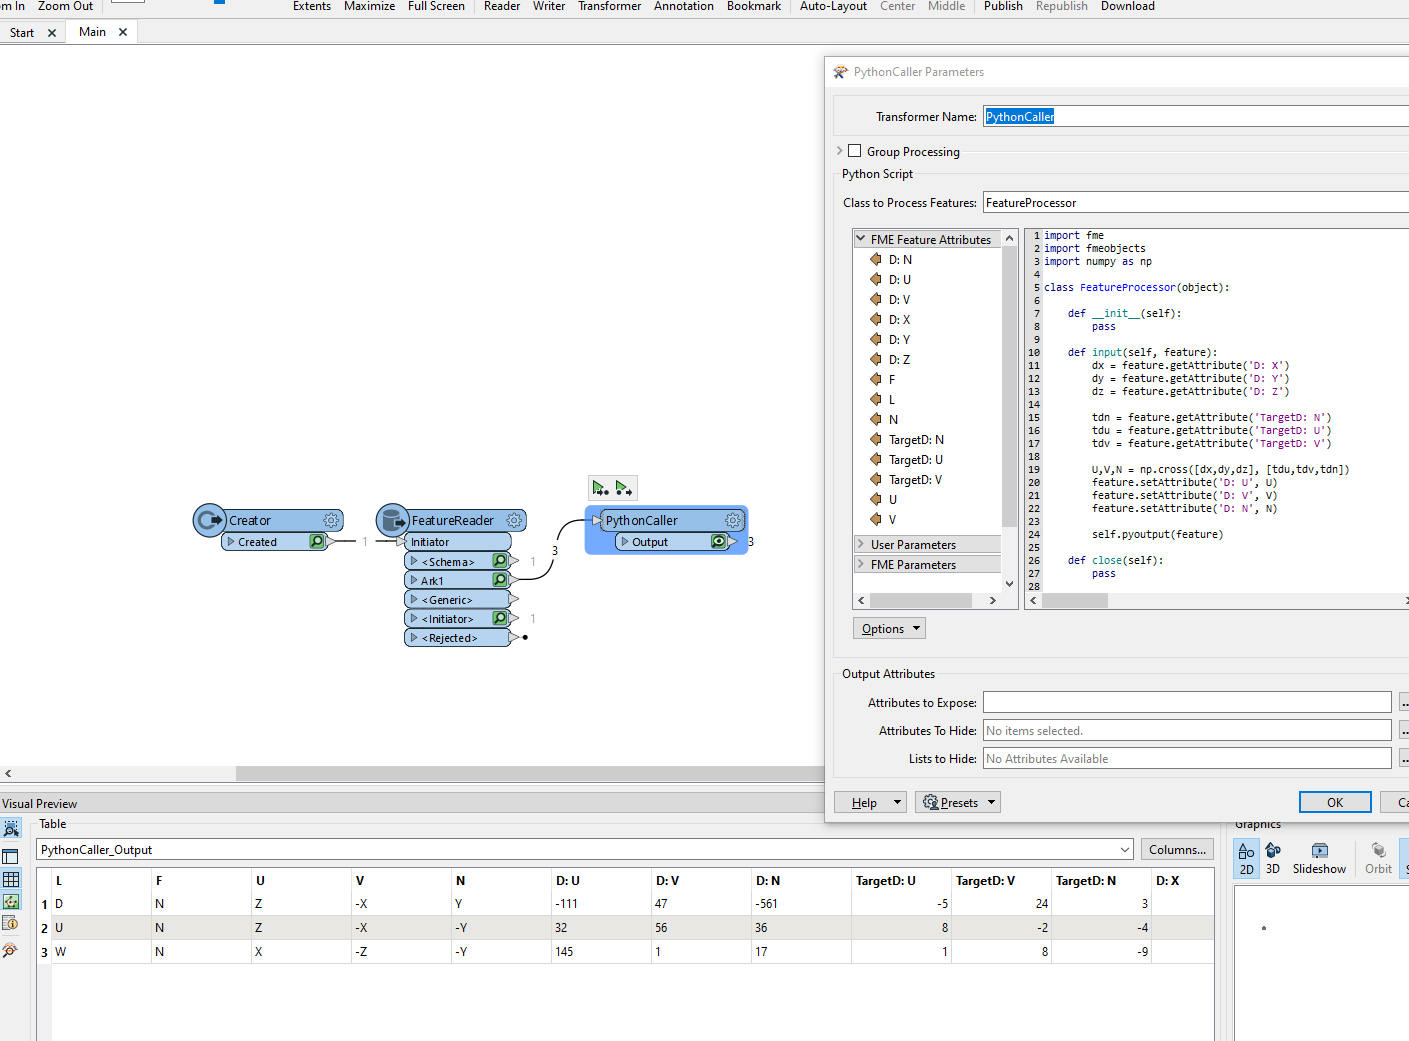Click Attributes to Expose field

(1187, 702)
